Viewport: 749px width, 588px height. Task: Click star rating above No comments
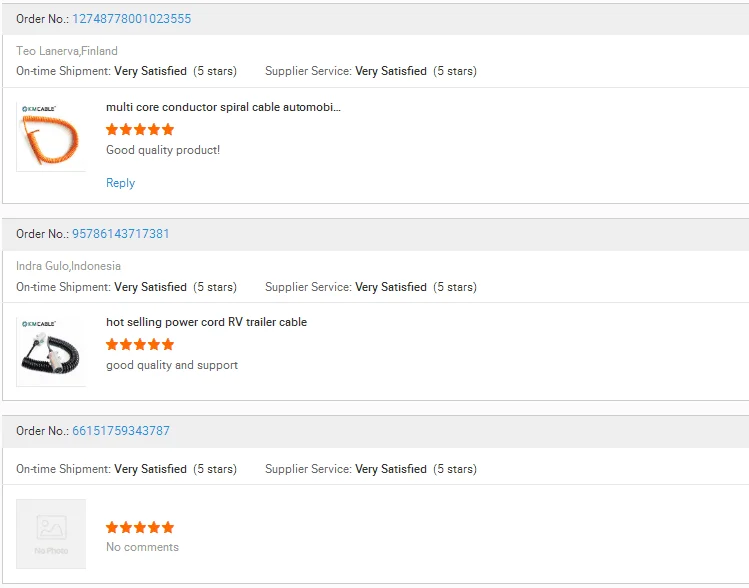pyautogui.click(x=140, y=527)
